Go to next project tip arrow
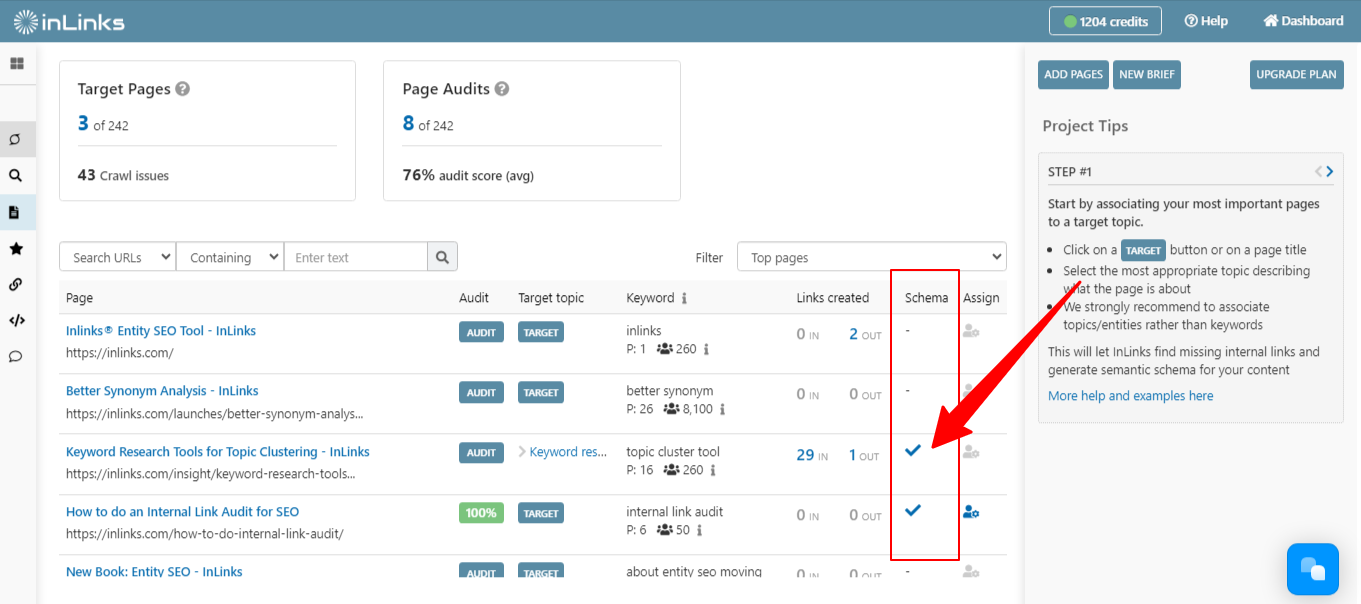Screen dimensions: 1361x604 tap(1330, 172)
